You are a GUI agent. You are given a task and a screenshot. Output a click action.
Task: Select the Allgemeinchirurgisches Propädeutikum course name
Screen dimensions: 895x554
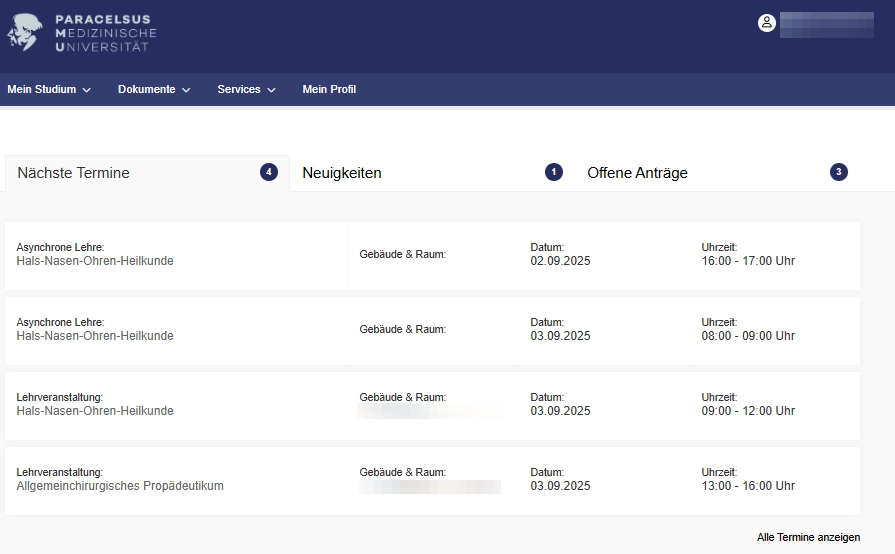click(120, 486)
